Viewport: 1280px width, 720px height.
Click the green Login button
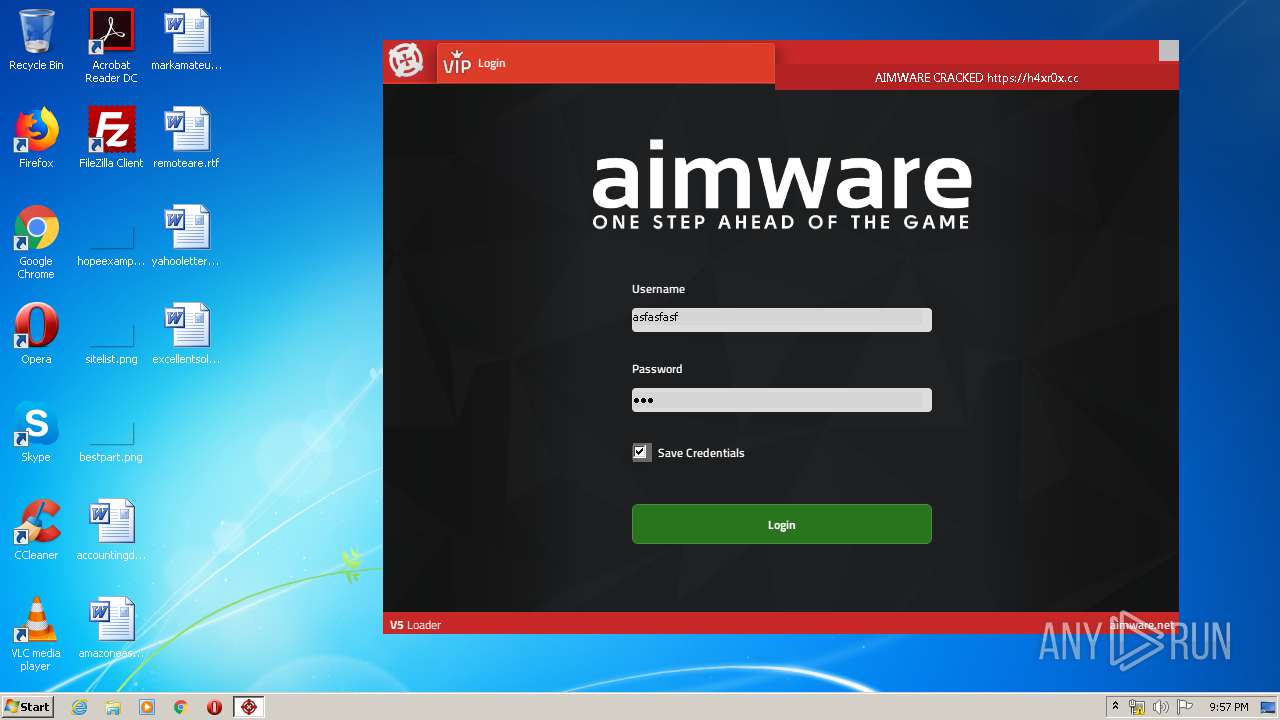781,524
